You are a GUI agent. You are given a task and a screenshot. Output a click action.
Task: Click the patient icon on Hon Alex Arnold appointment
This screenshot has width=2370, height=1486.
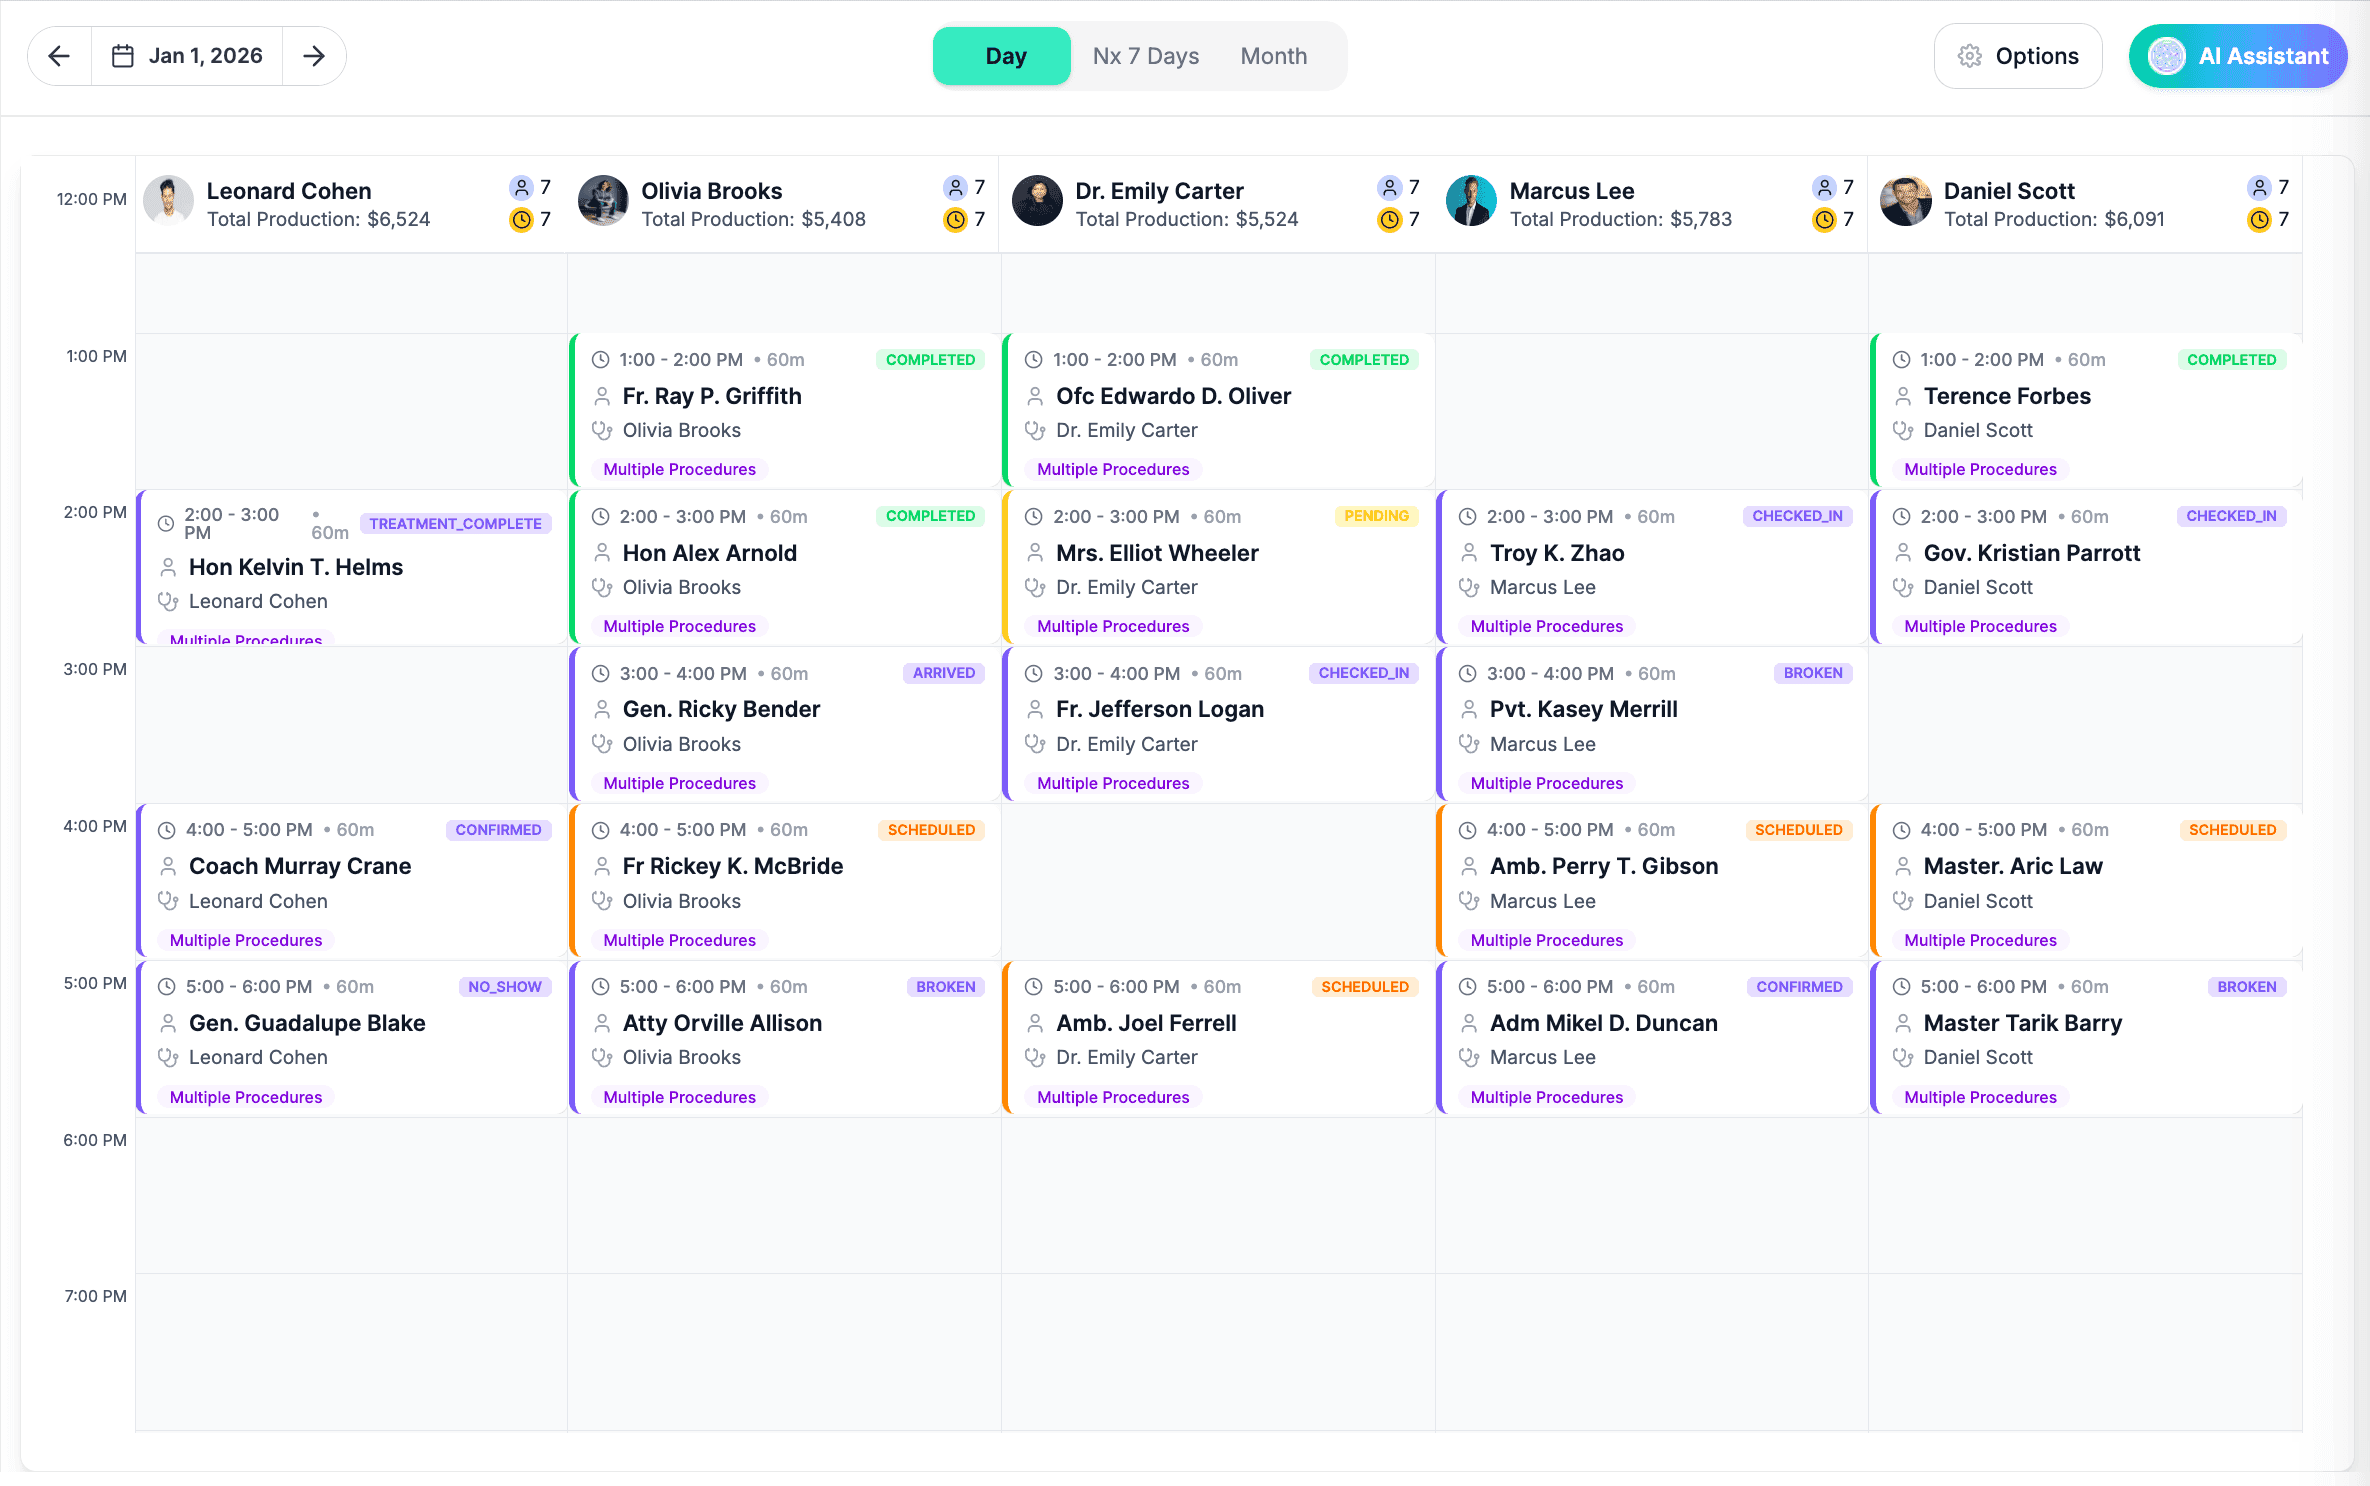click(602, 552)
